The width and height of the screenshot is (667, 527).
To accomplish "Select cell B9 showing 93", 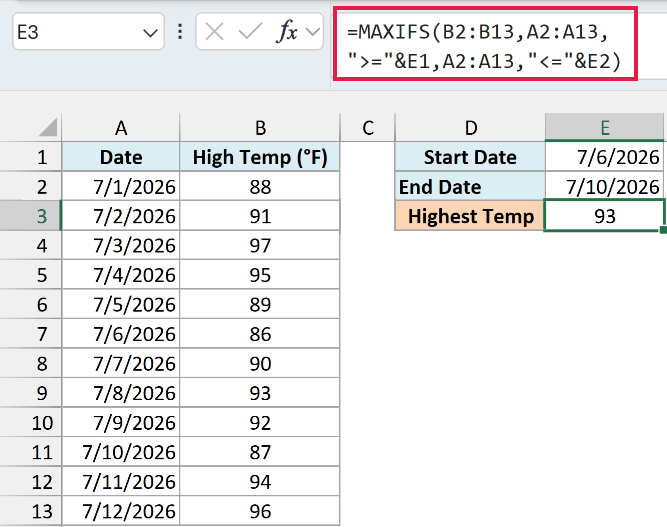I will [260, 393].
